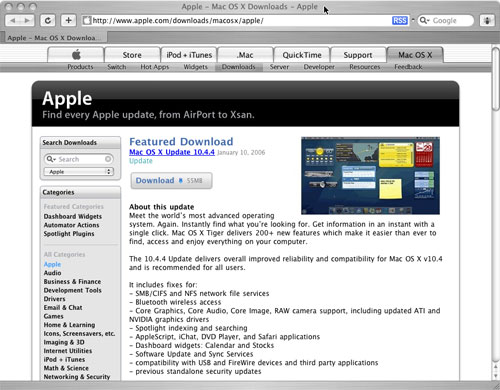
Task: Go to Switch subnavigation link
Action: (x=117, y=67)
